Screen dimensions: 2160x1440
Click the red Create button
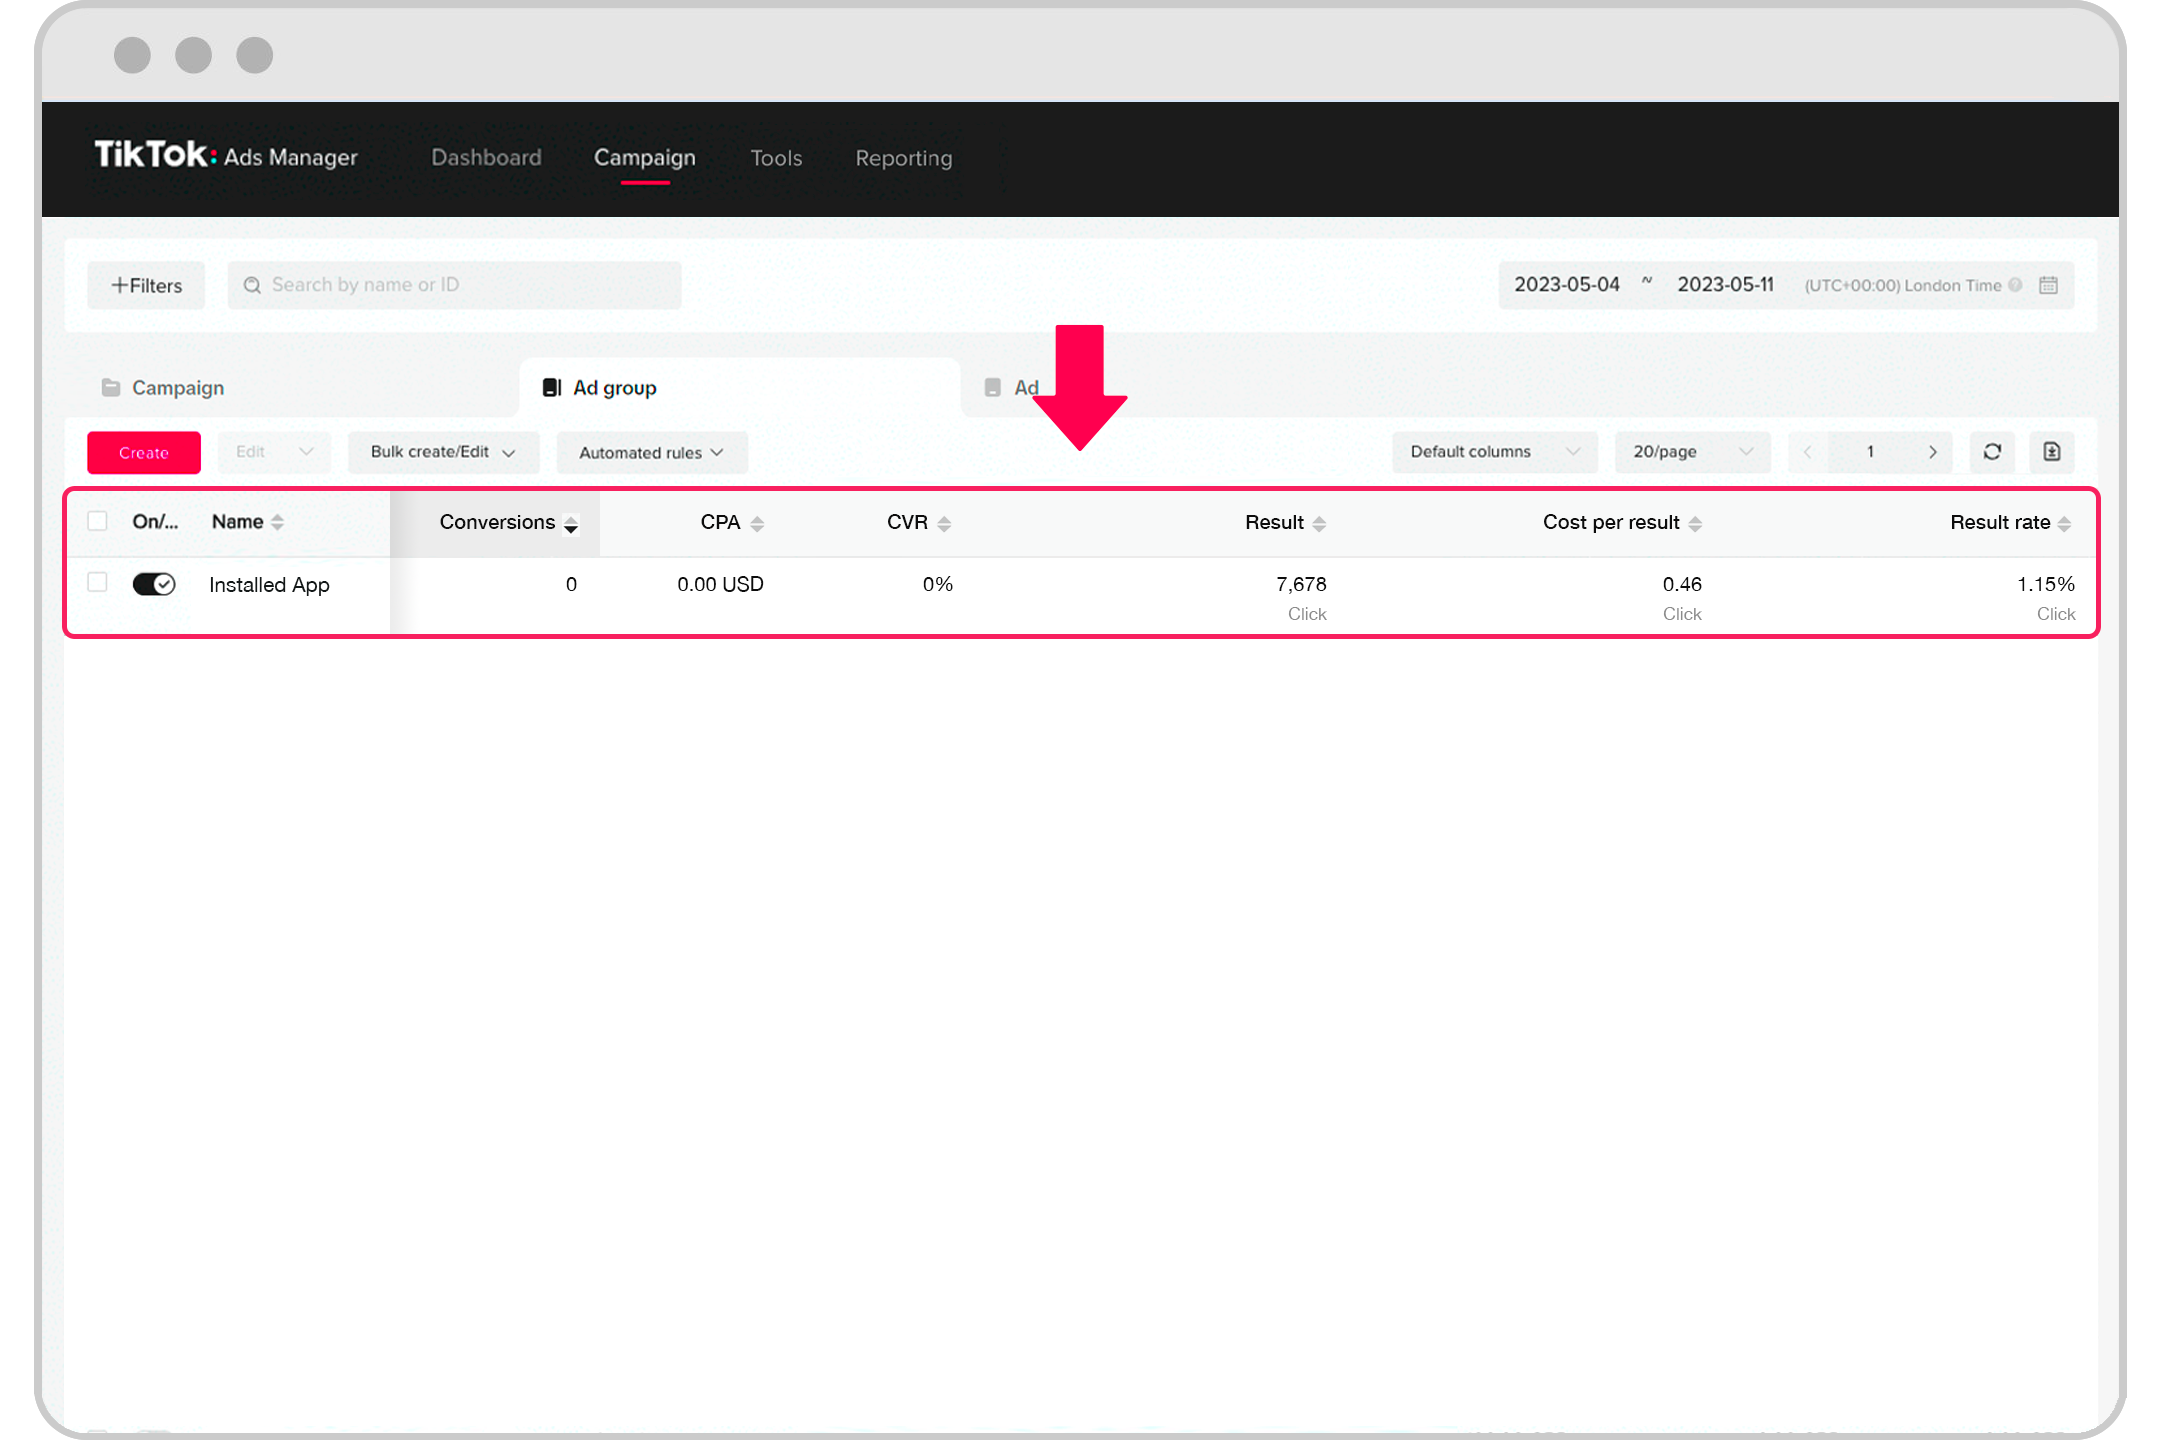click(144, 453)
